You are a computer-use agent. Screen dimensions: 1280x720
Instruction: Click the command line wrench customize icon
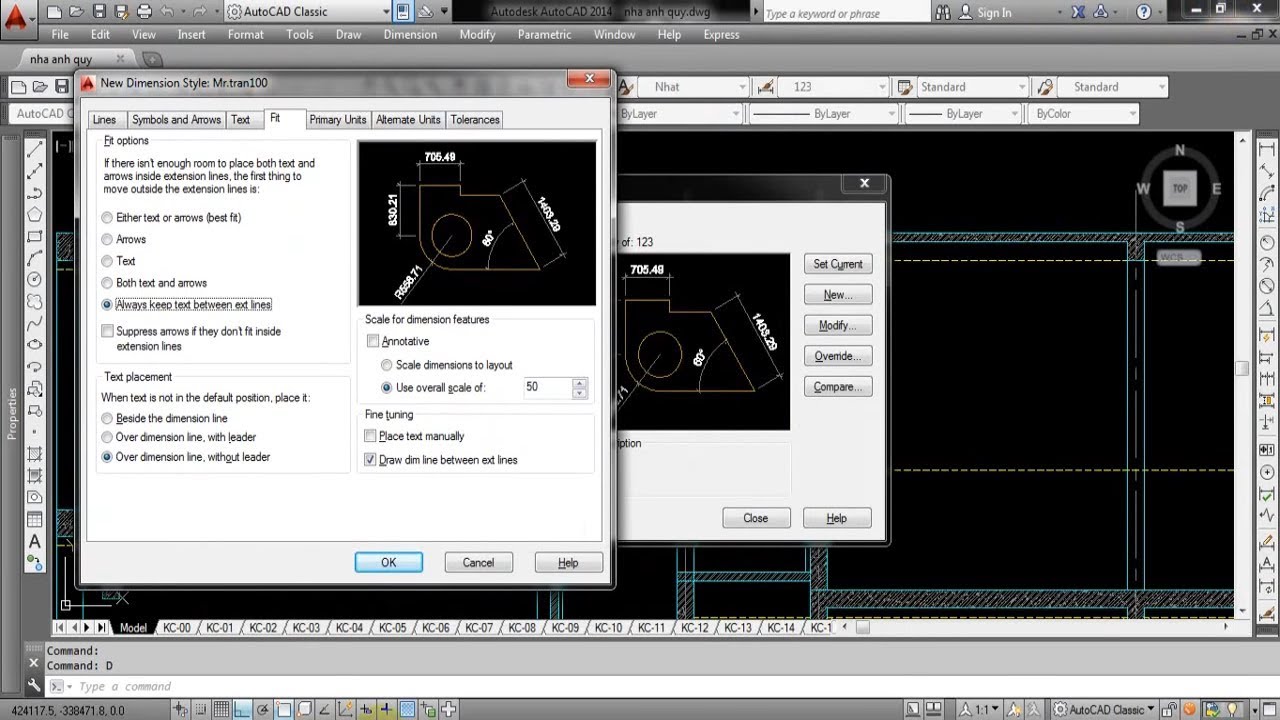coord(34,686)
